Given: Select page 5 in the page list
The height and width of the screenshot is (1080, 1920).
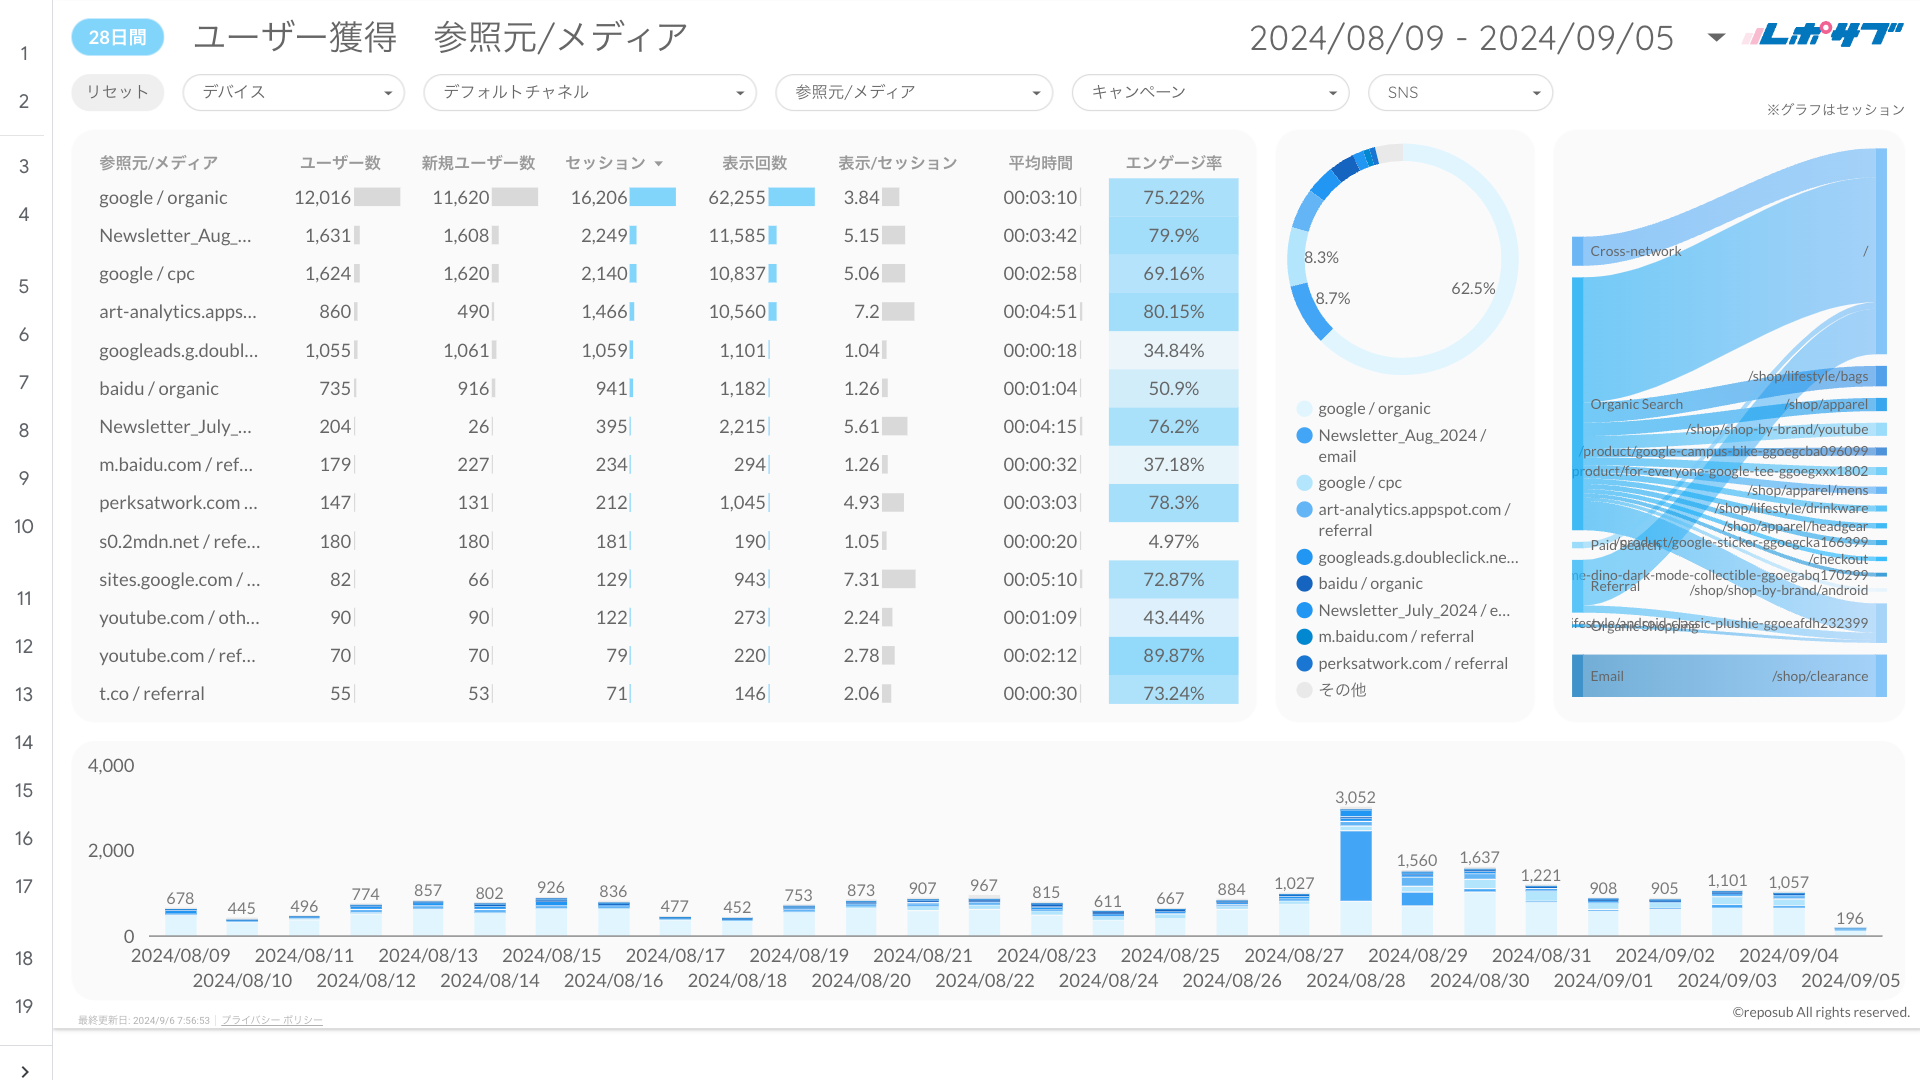Looking at the screenshot, I should pyautogui.click(x=24, y=286).
